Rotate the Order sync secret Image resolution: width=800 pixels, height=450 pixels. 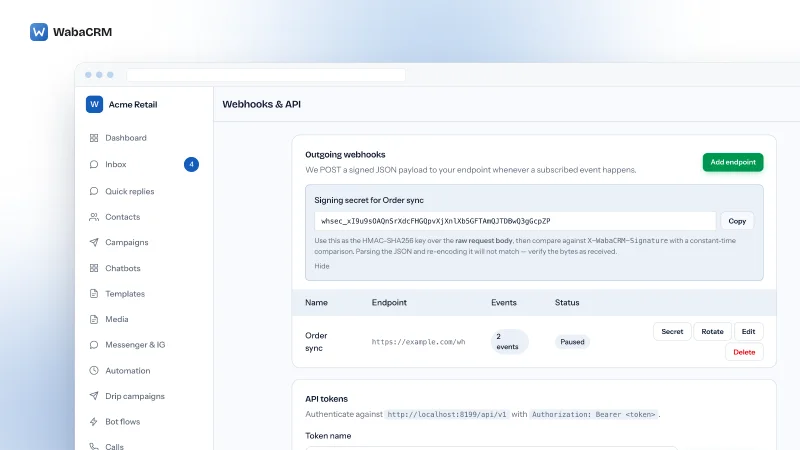712,332
